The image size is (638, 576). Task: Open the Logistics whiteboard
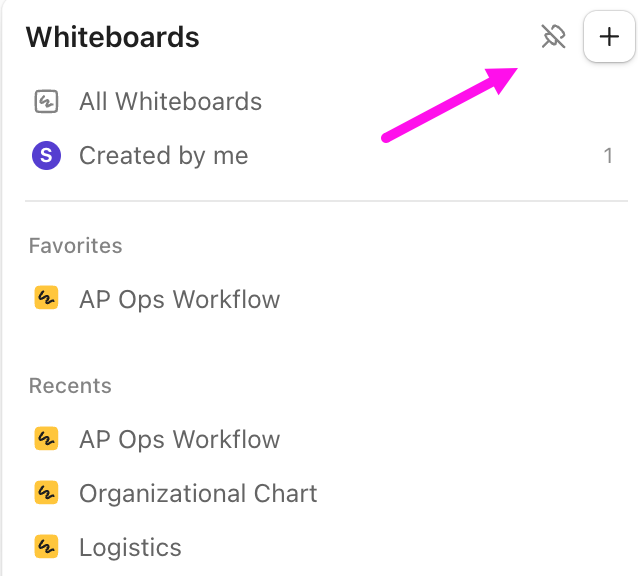coord(130,548)
